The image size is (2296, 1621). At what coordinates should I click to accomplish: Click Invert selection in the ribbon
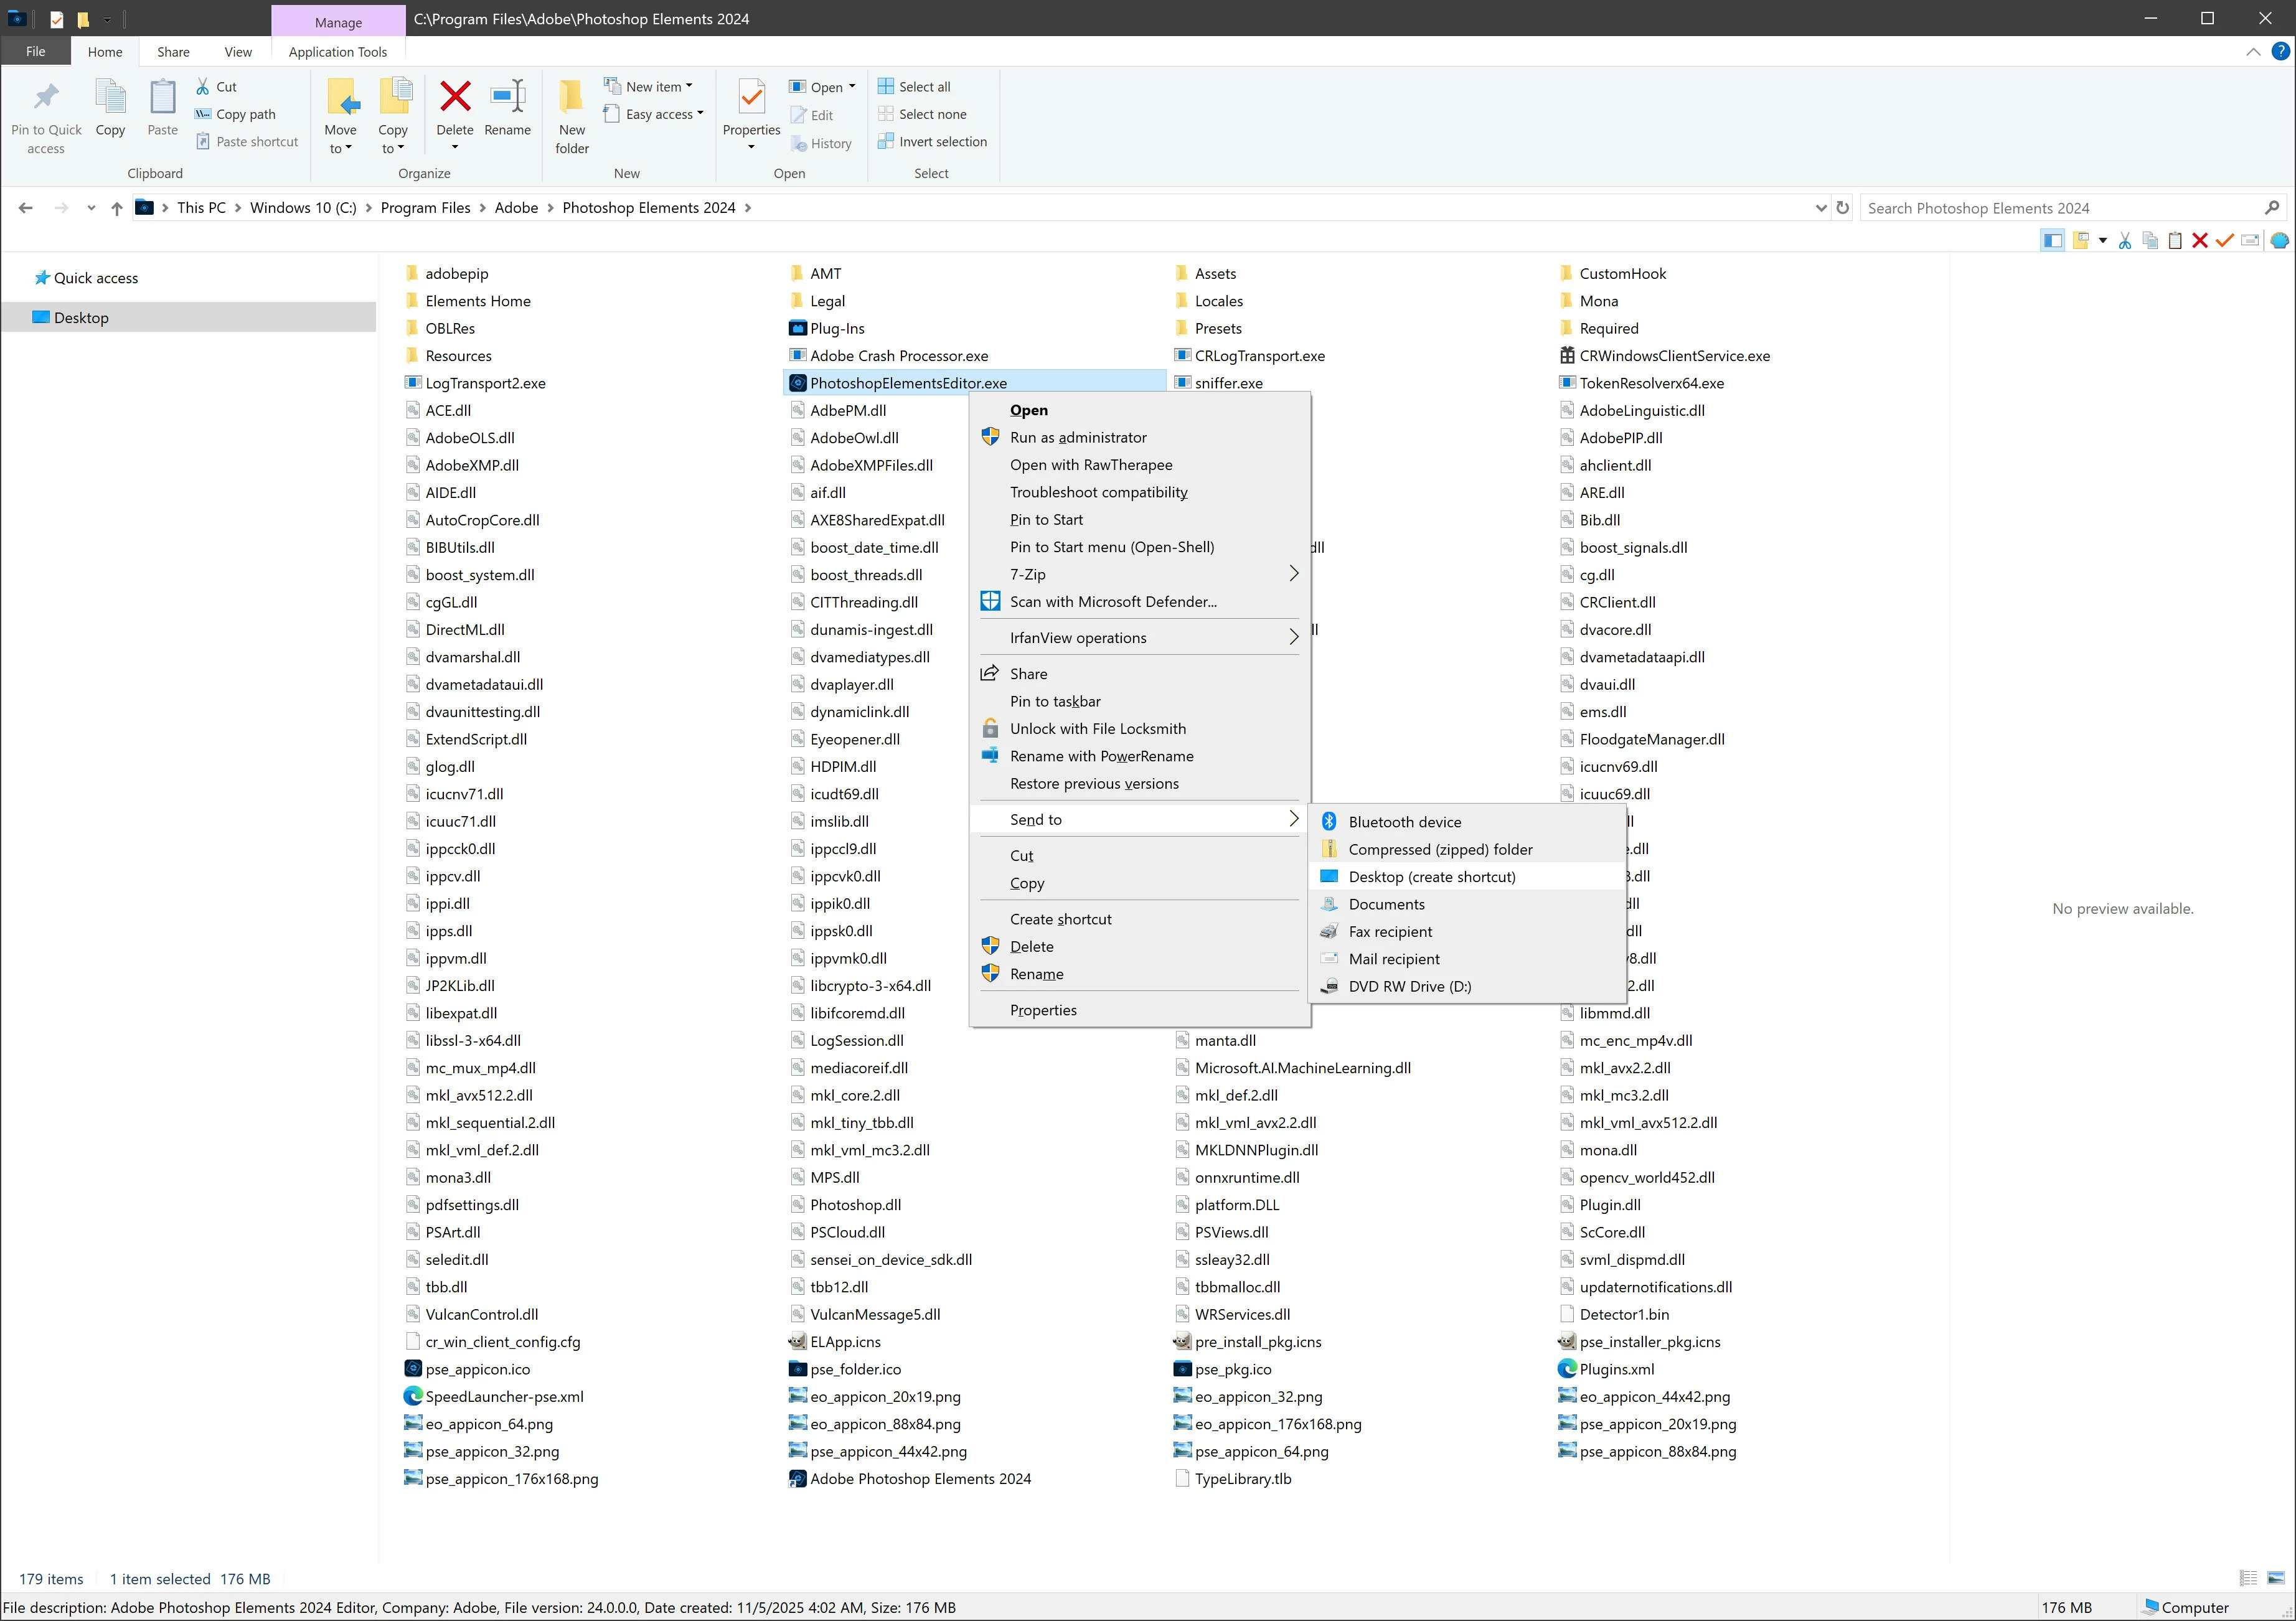coord(933,142)
